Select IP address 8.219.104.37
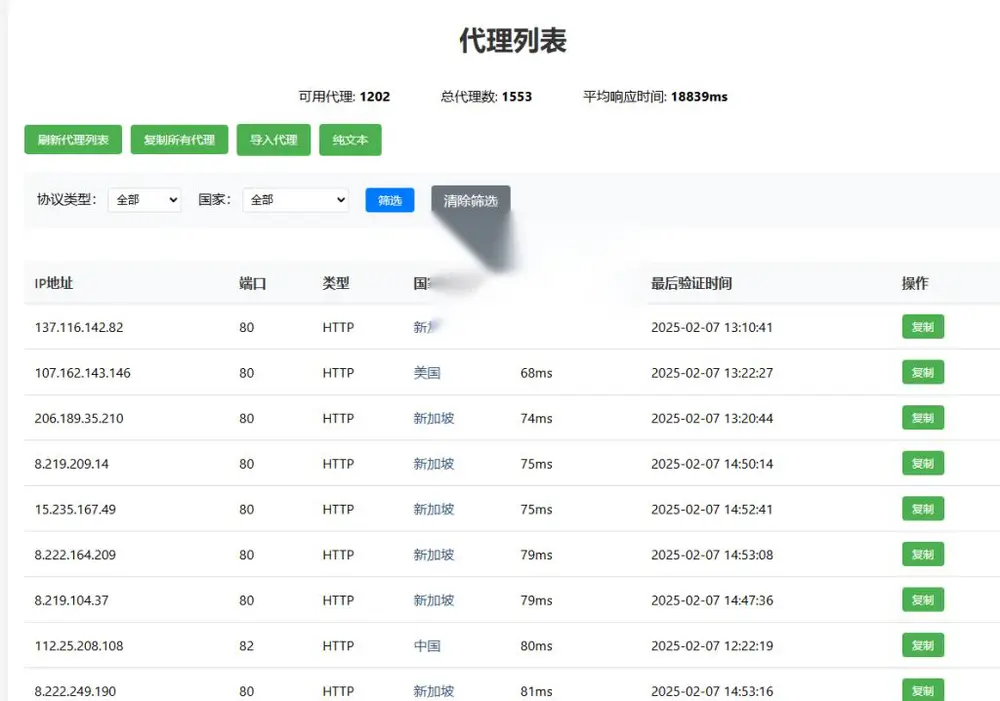Viewport: 1000px width, 701px height. [x=71, y=600]
